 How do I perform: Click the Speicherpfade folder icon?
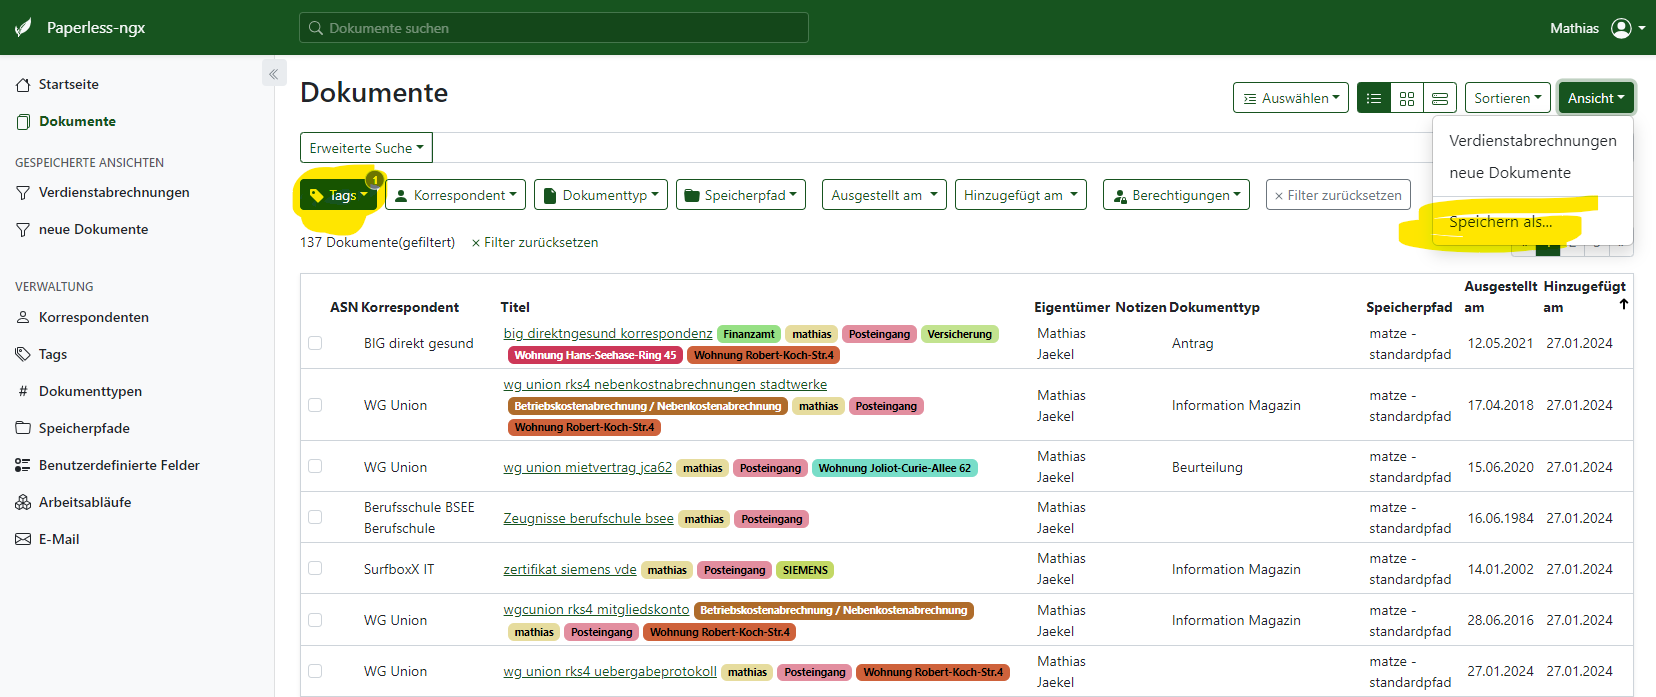(23, 428)
